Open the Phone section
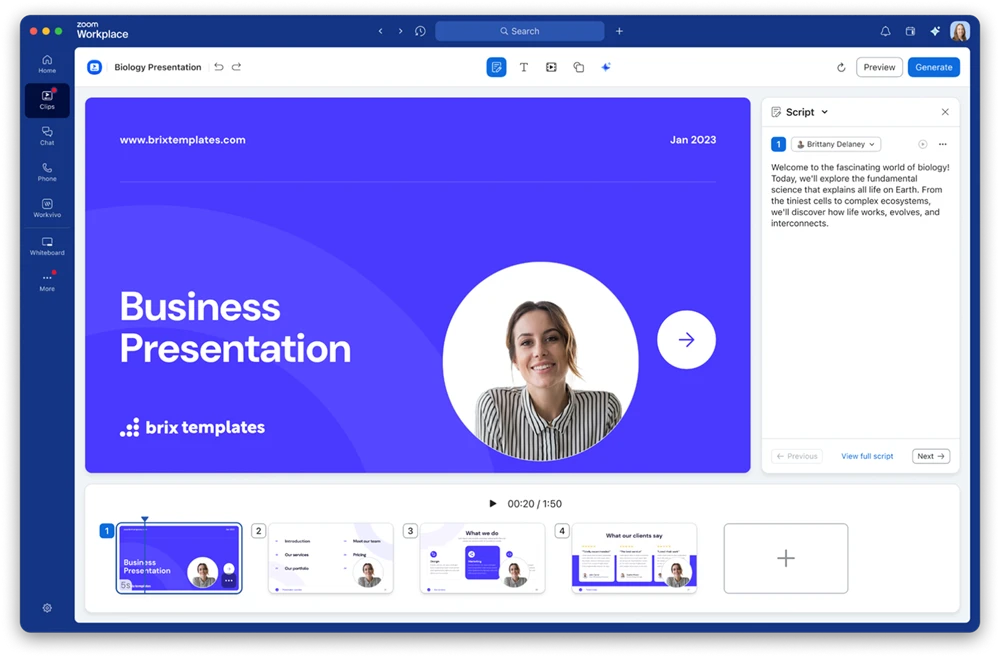The width and height of the screenshot is (1000, 658). (x=47, y=172)
